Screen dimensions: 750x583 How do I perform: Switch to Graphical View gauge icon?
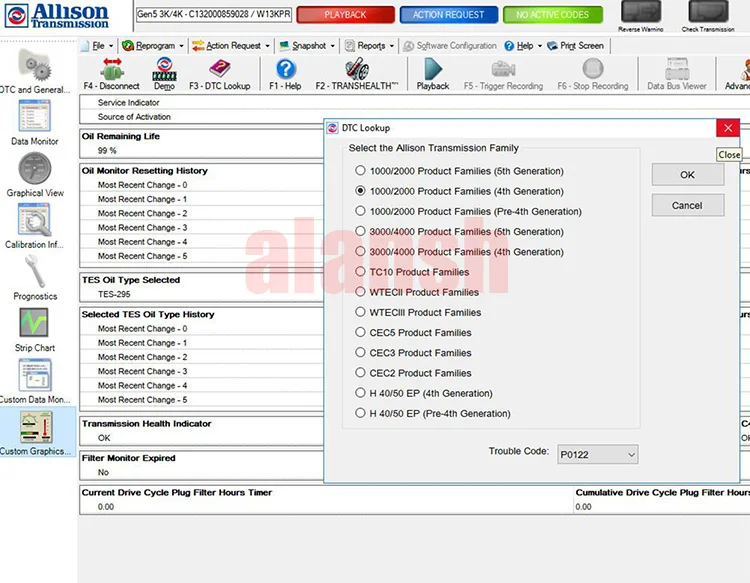34,168
